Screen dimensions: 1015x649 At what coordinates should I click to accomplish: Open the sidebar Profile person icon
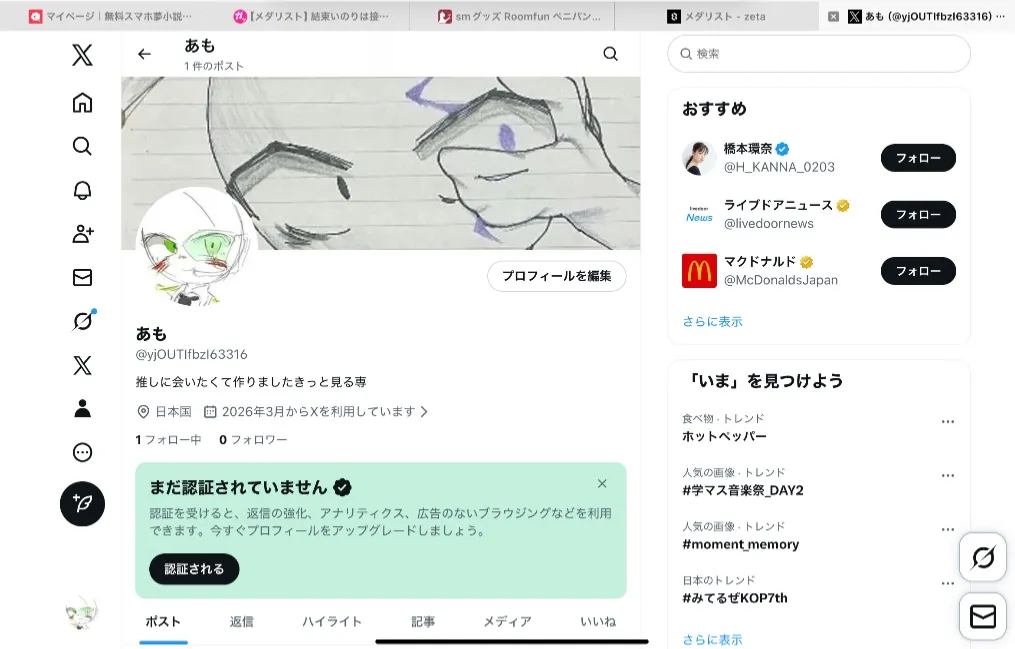[x=82, y=408]
